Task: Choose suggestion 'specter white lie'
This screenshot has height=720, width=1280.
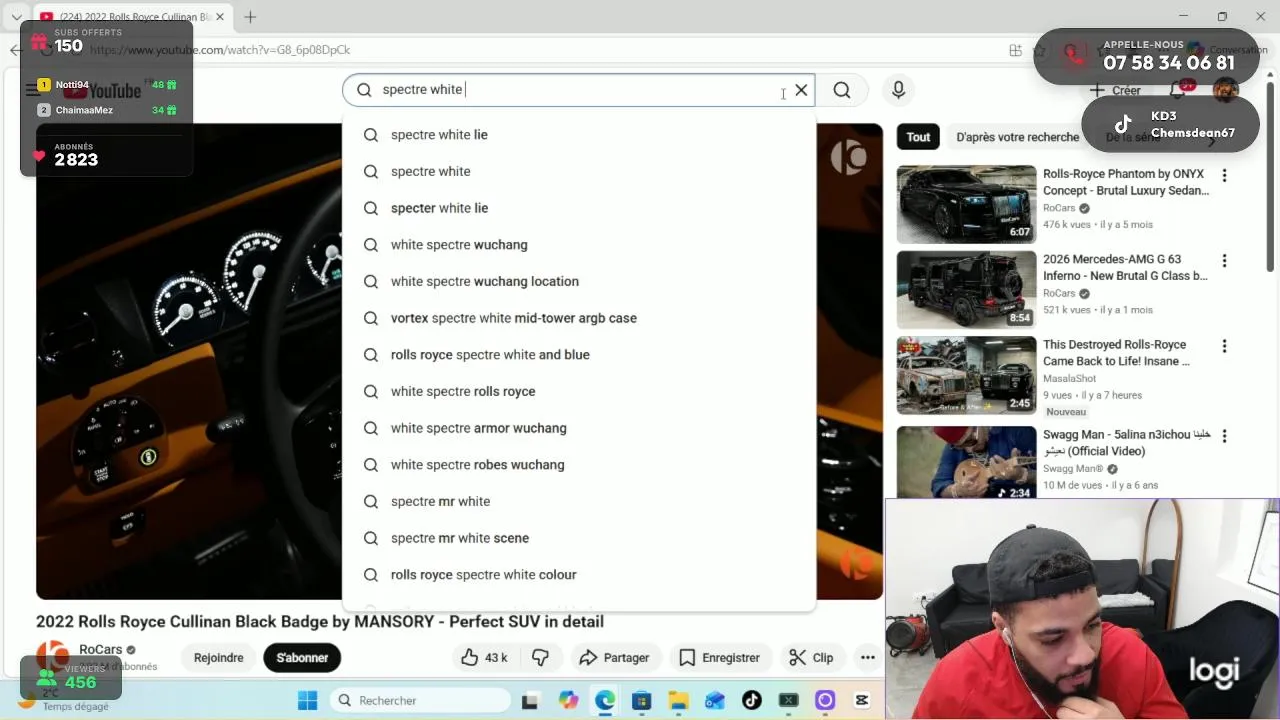Action: 579,208
